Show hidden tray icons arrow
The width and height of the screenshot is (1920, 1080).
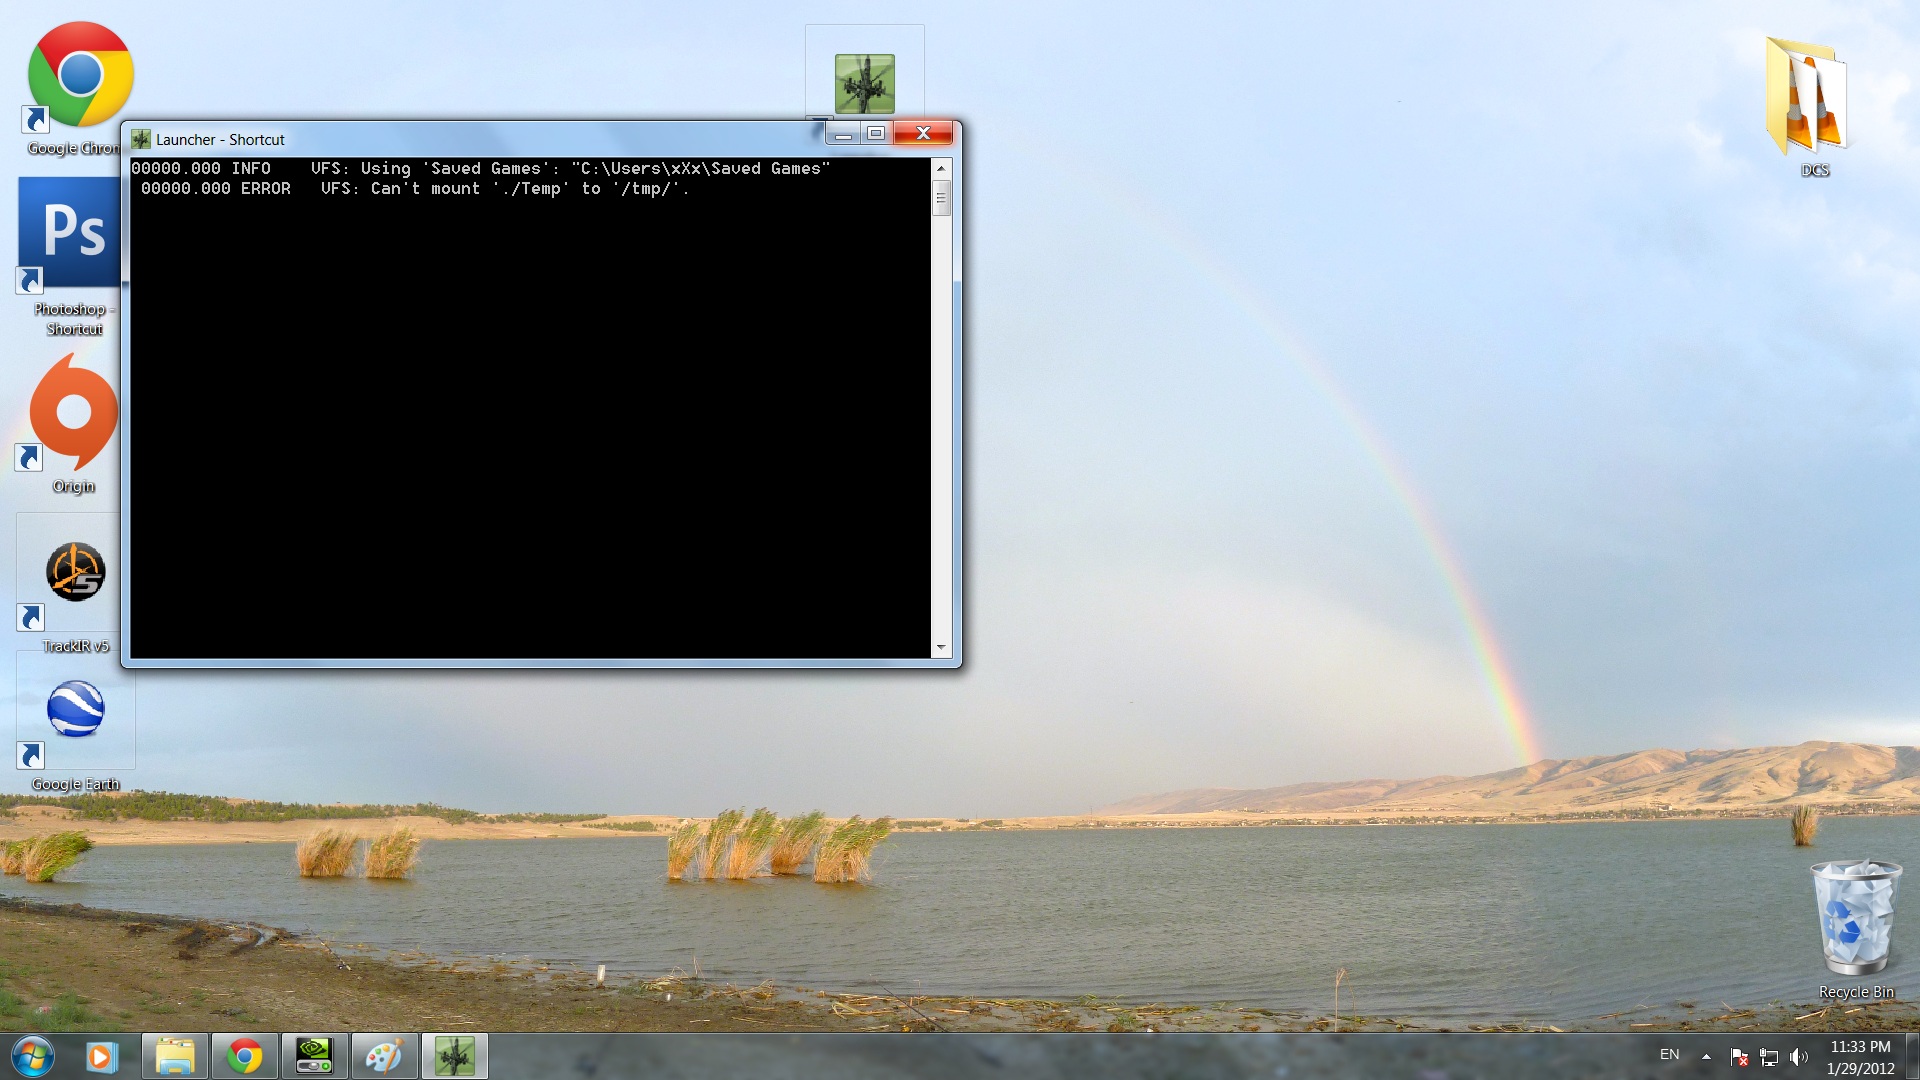[x=1706, y=1057]
